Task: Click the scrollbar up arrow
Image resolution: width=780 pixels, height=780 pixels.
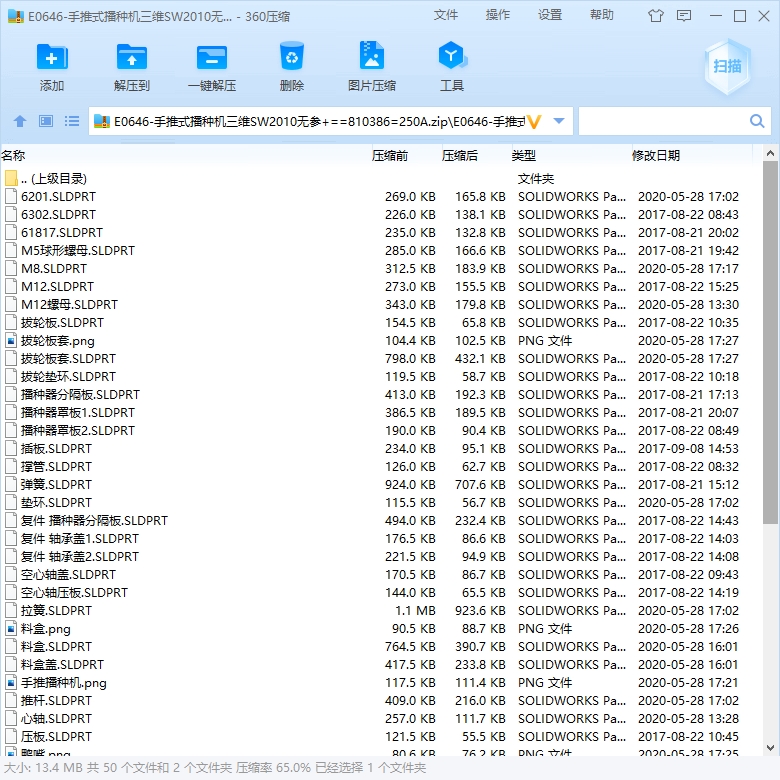Action: pyautogui.click(x=770, y=154)
